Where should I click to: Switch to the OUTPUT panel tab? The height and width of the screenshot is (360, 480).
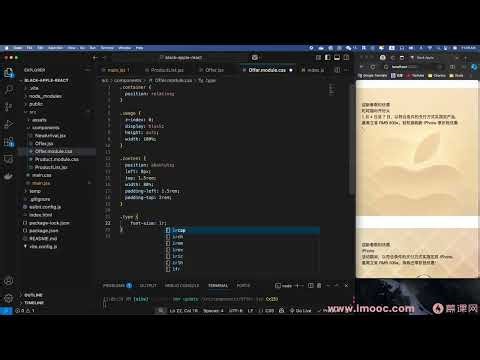148,286
